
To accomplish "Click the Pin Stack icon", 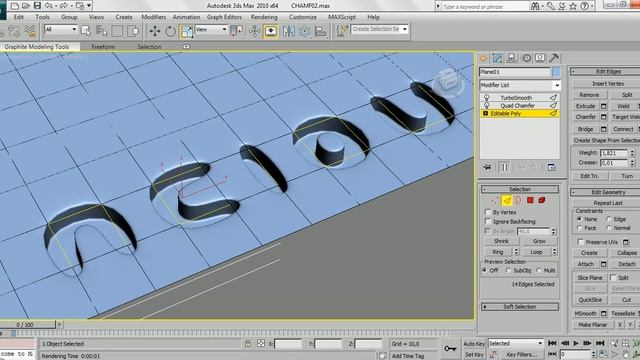I will point(487,167).
